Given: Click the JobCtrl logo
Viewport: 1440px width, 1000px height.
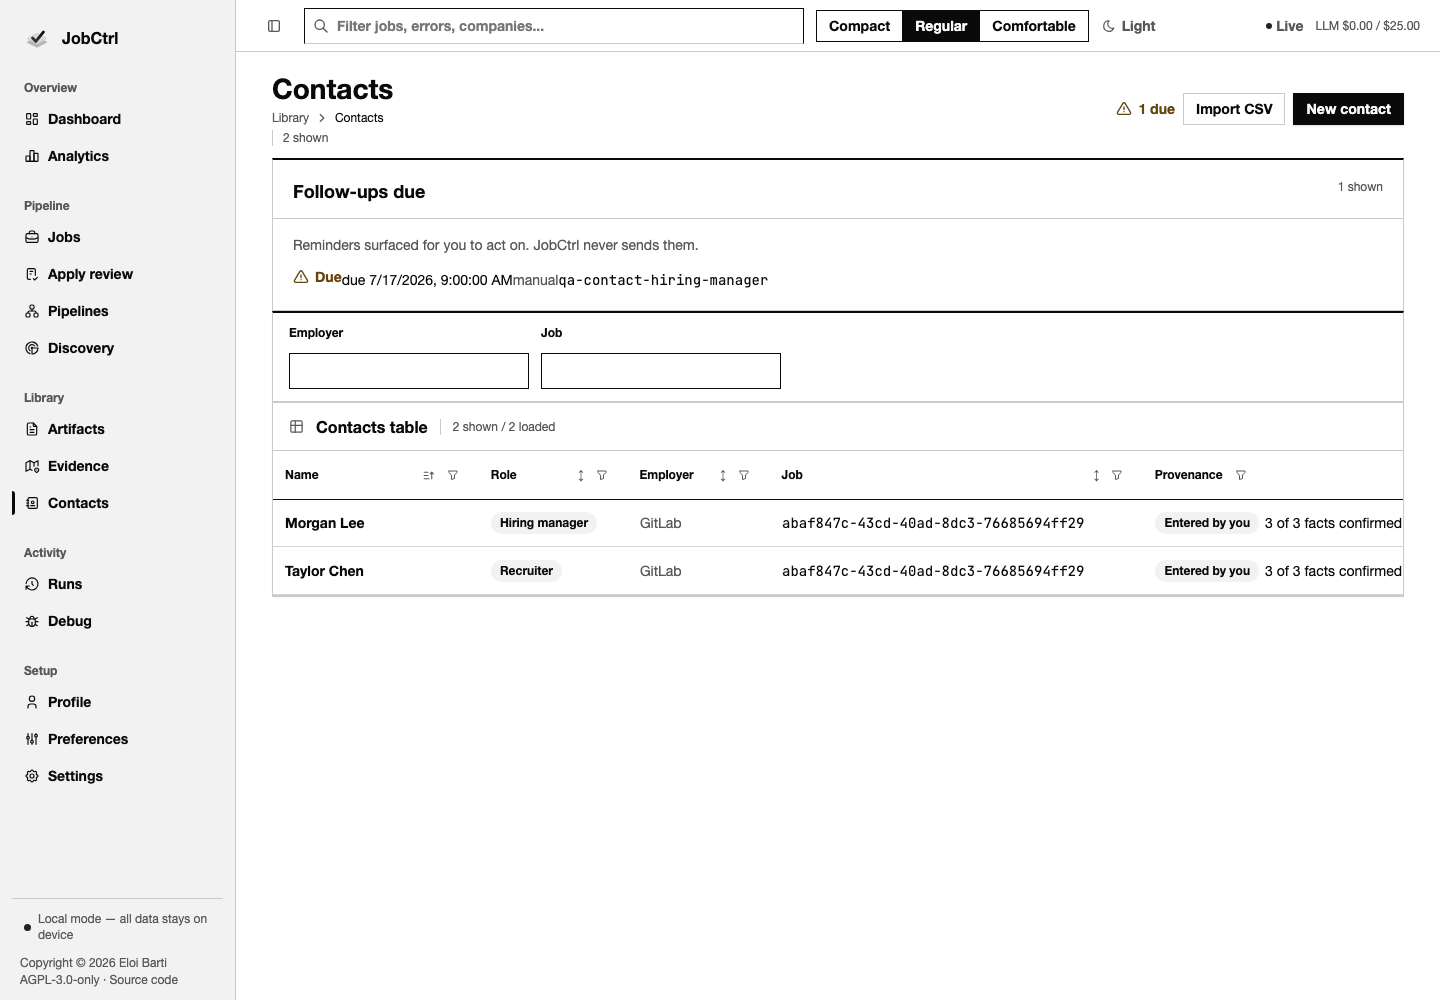Looking at the screenshot, I should (37, 38).
